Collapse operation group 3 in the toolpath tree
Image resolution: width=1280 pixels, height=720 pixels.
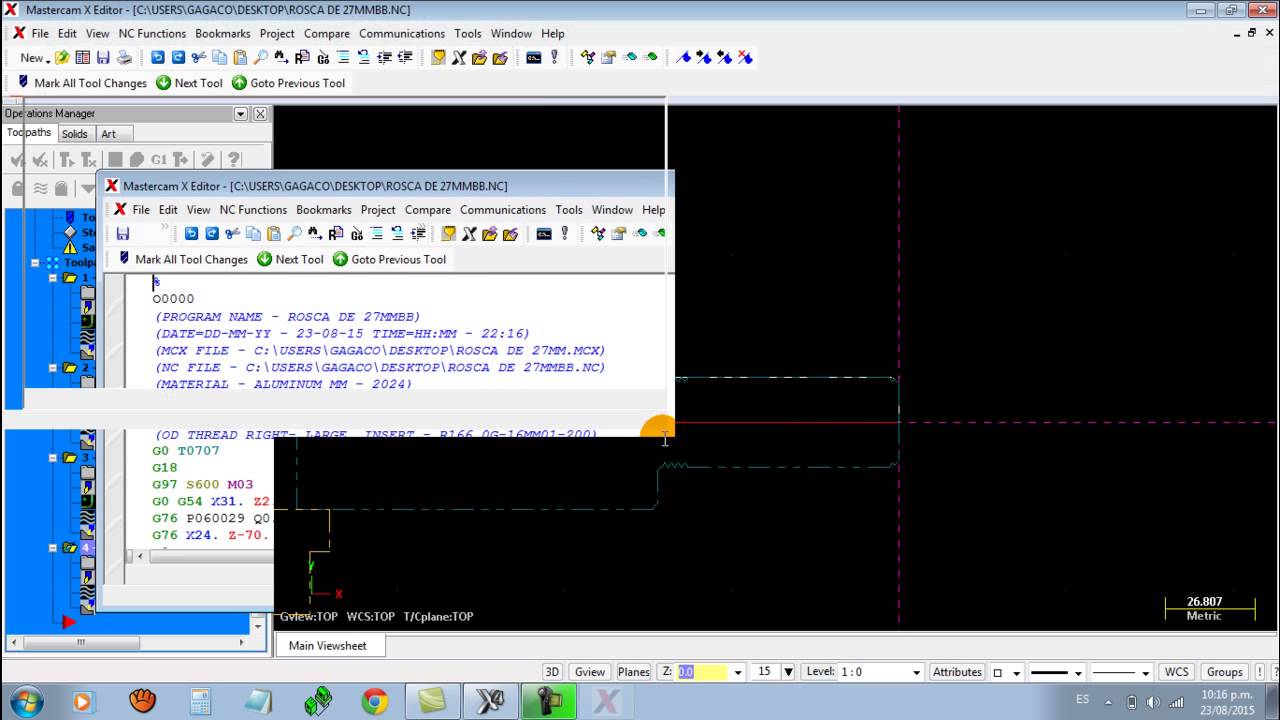[54, 458]
